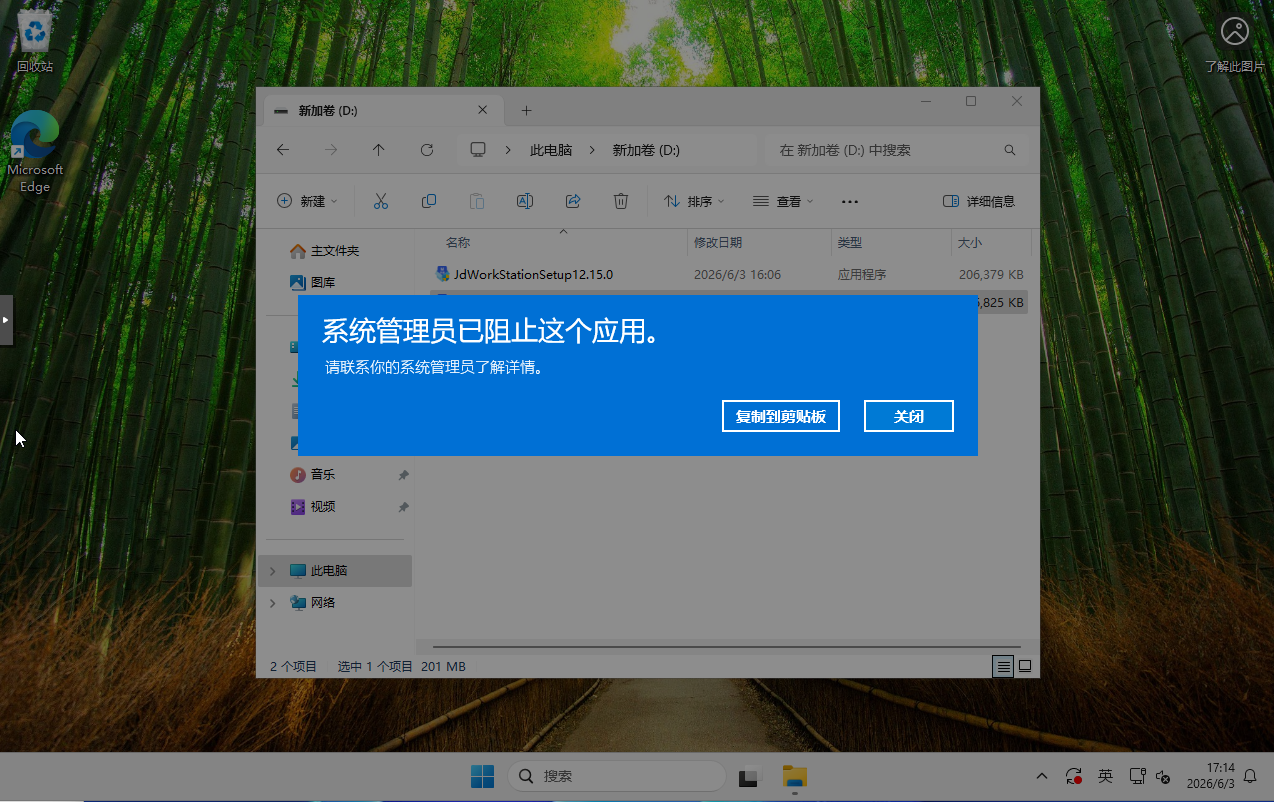Viewport: 1274px width, 802px height.
Task: Click the Back arrow in File Explorer
Action: (283, 150)
